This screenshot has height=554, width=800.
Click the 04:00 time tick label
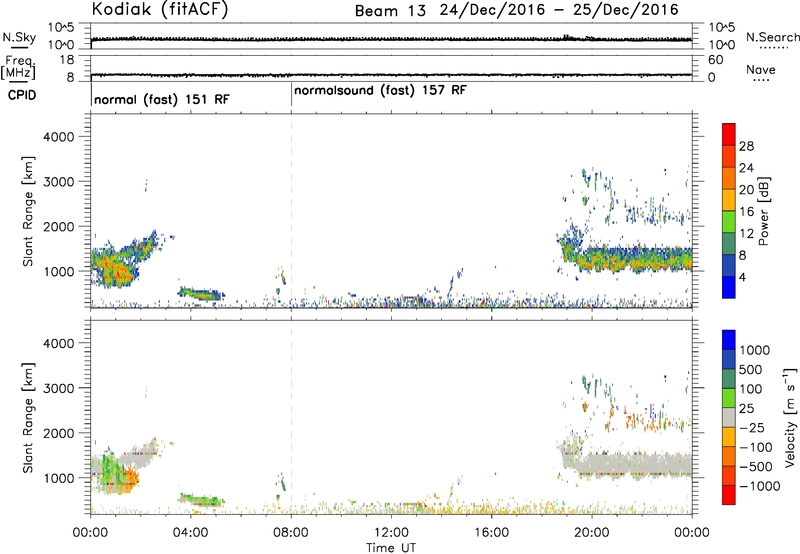[x=190, y=533]
